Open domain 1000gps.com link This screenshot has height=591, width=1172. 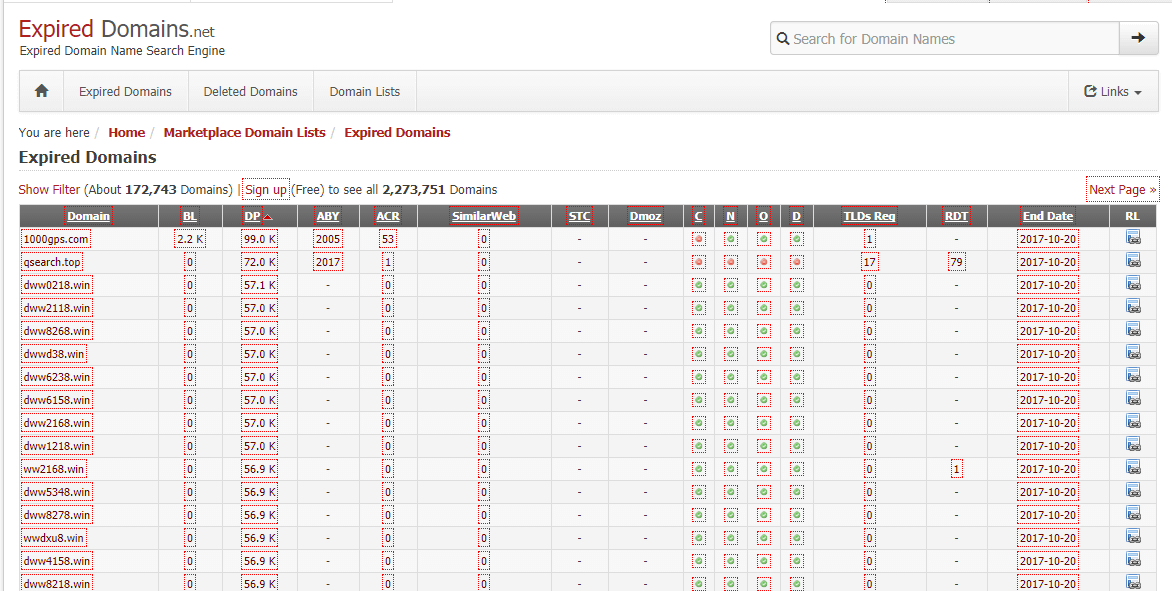click(x=56, y=239)
